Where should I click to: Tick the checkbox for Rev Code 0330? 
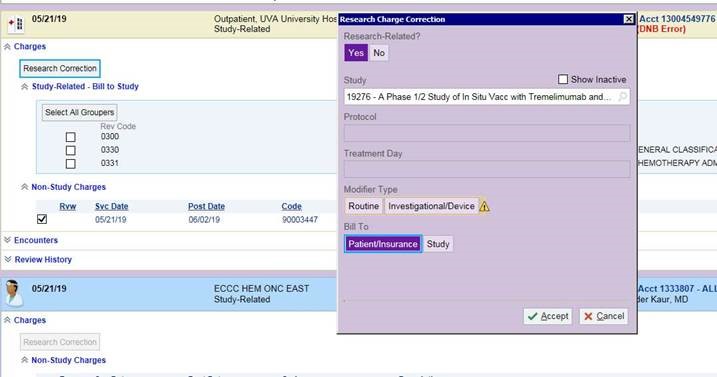pyautogui.click(x=70, y=150)
